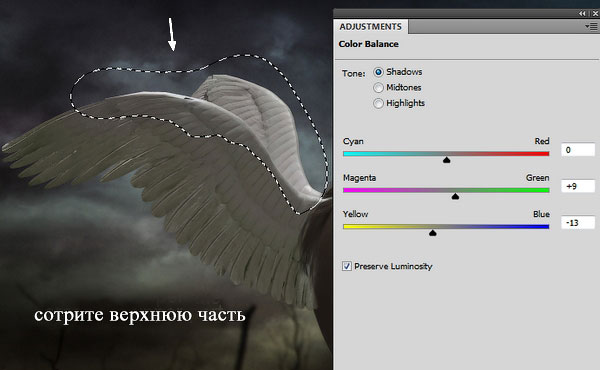Screen dimensions: 600x370
Task: Click the Cyan-Red slider handle
Action: tap(446, 160)
